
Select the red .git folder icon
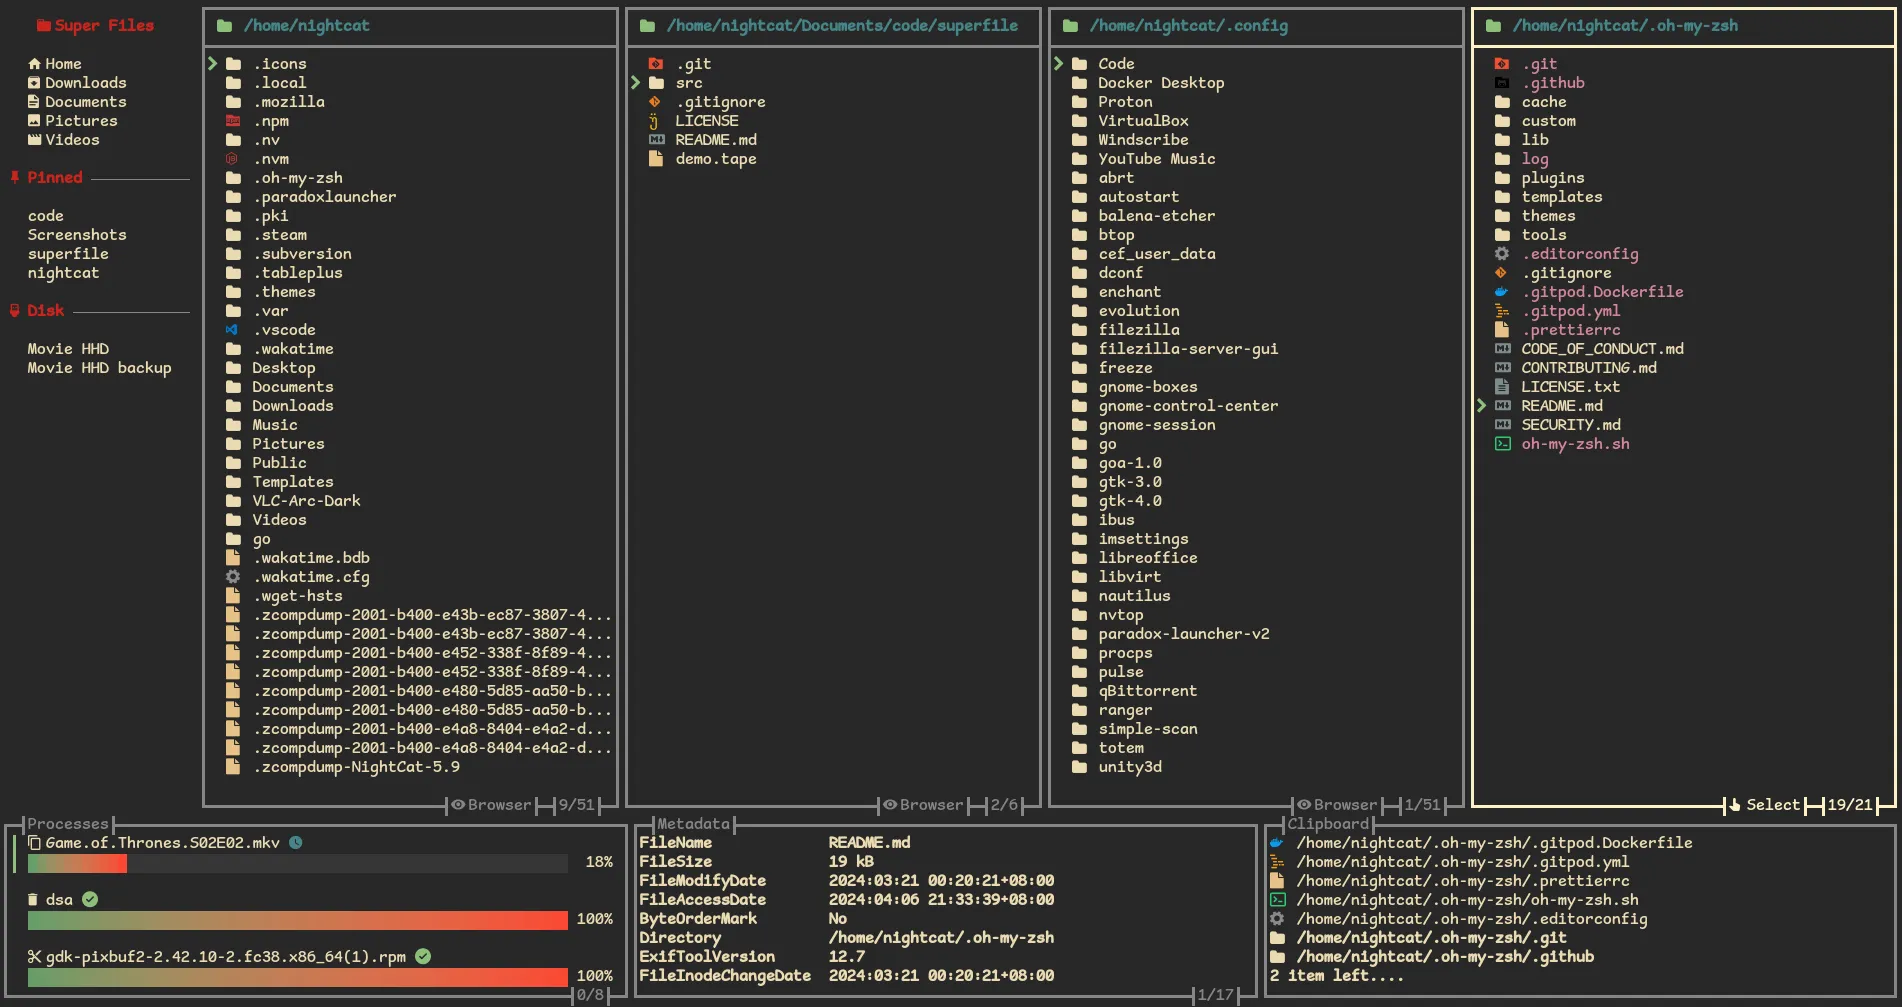654,63
